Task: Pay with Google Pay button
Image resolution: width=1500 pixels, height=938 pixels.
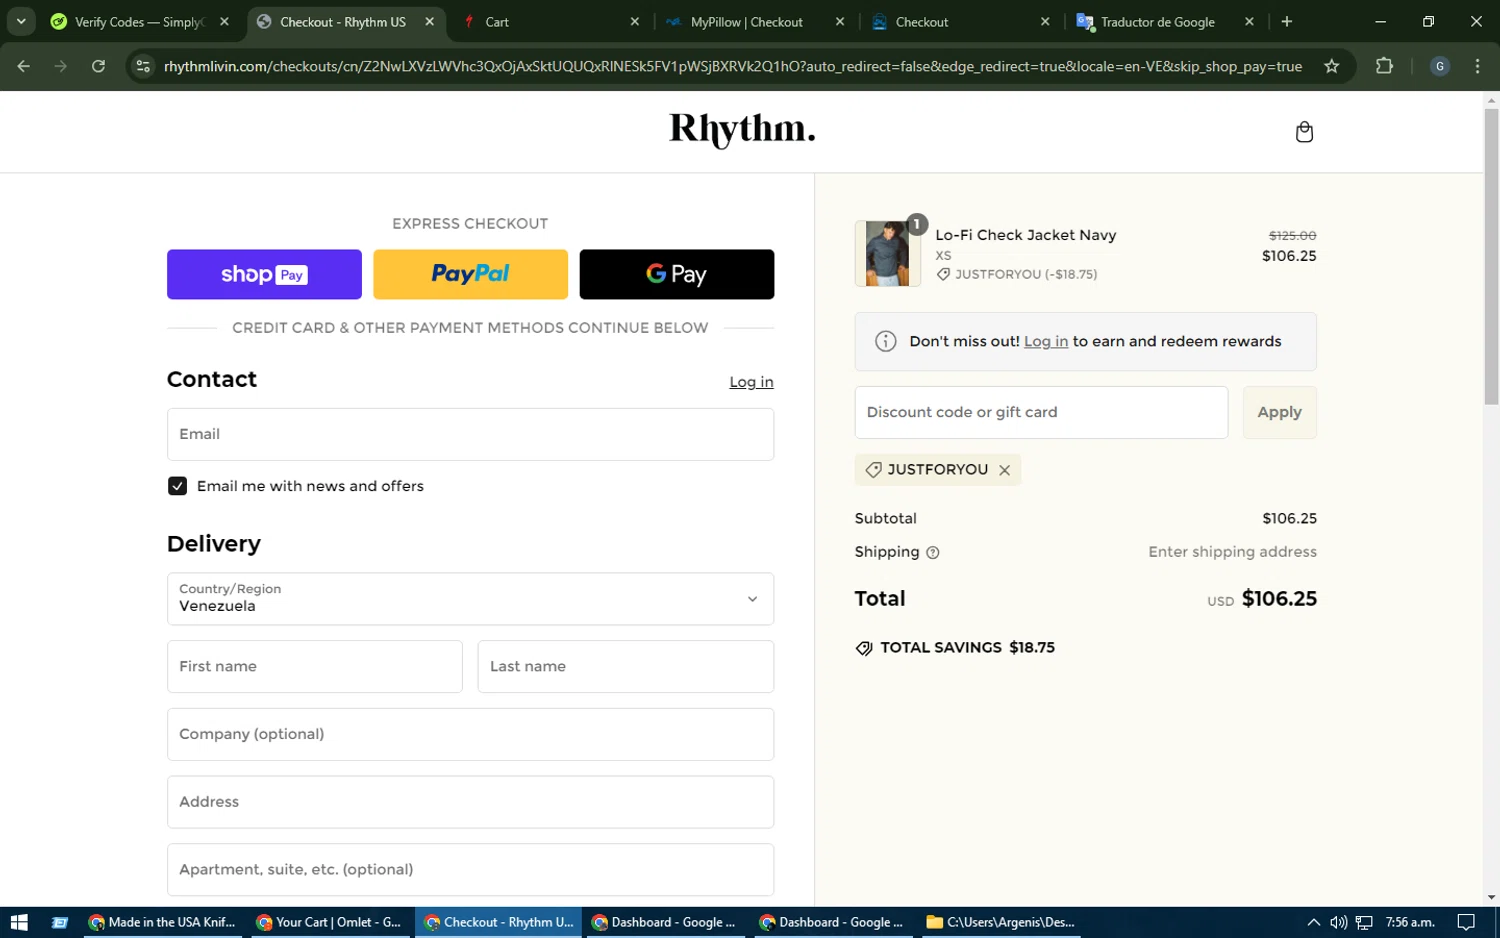Action: point(677,274)
